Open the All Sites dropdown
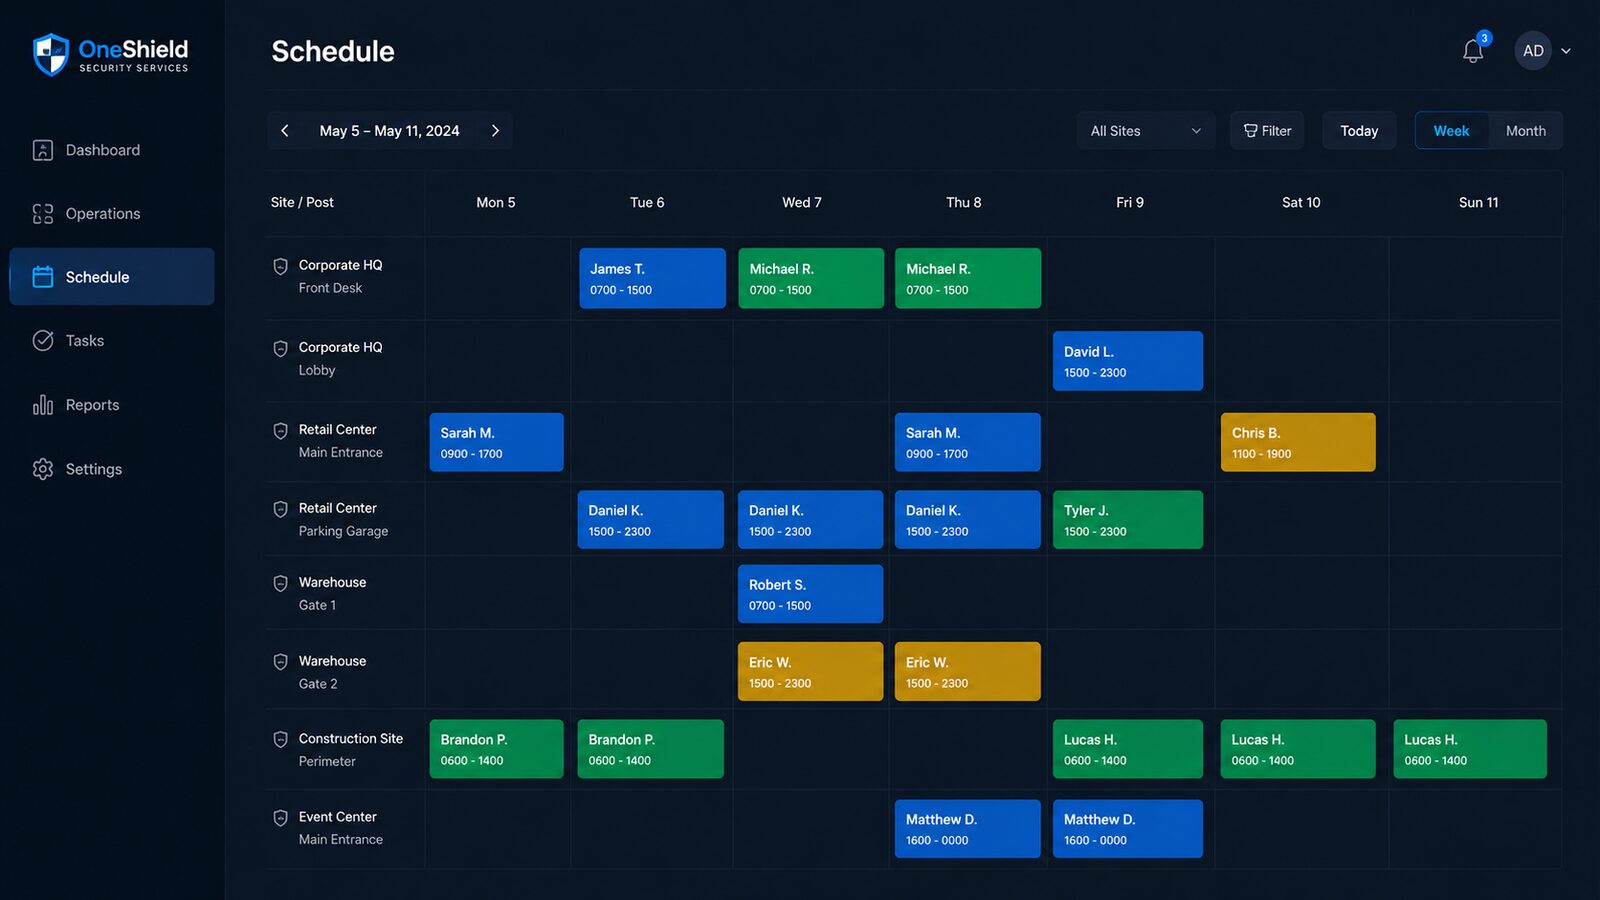 coord(1146,131)
